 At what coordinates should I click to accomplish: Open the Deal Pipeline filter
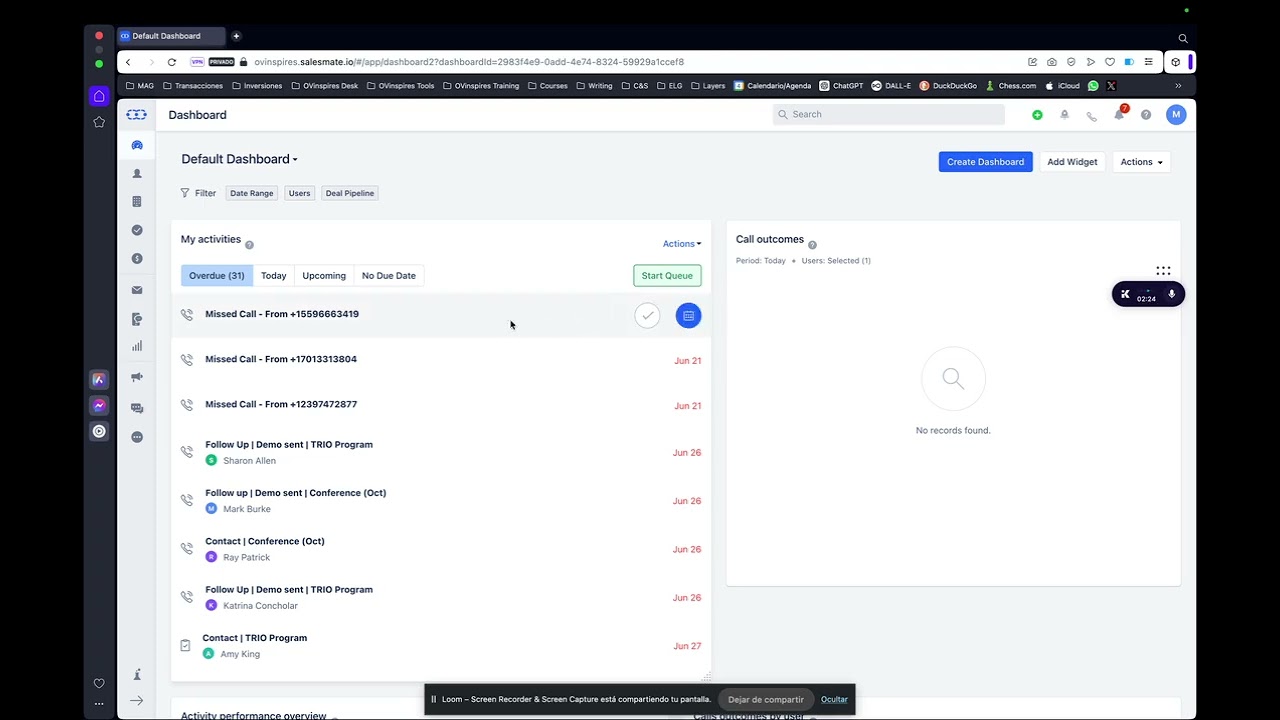point(349,193)
